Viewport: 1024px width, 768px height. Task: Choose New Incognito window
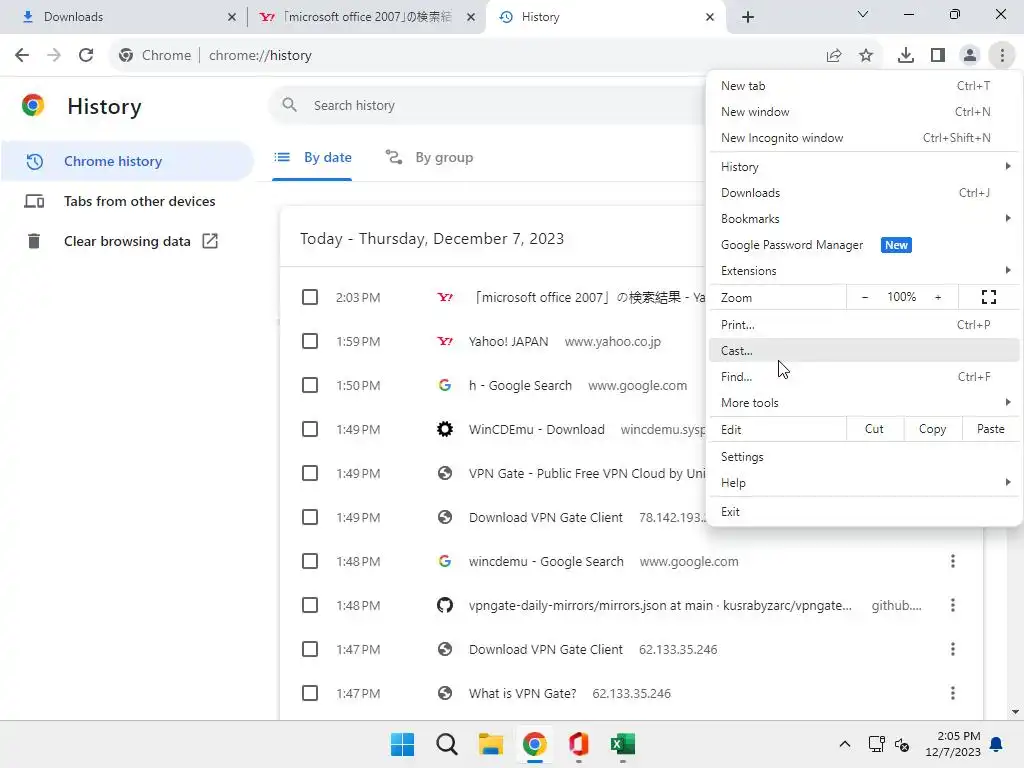coord(864,138)
